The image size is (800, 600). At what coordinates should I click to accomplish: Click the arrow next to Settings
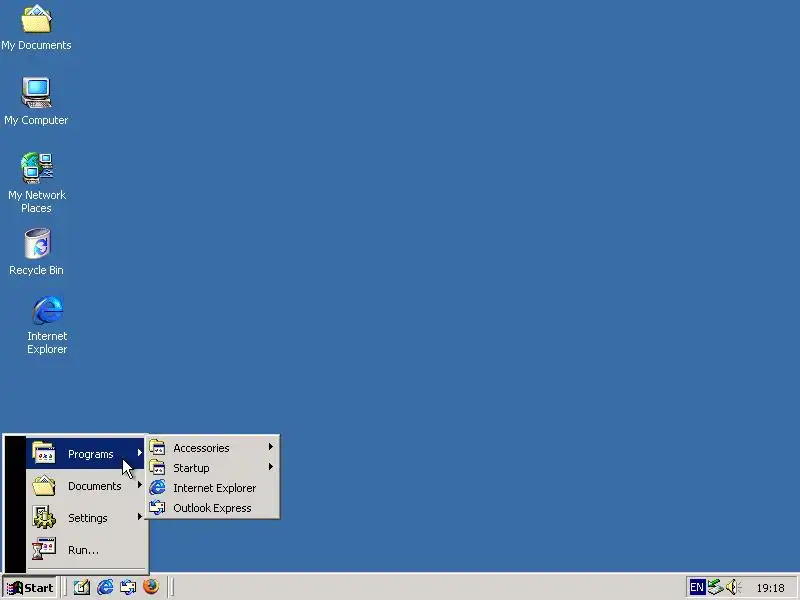tap(139, 517)
